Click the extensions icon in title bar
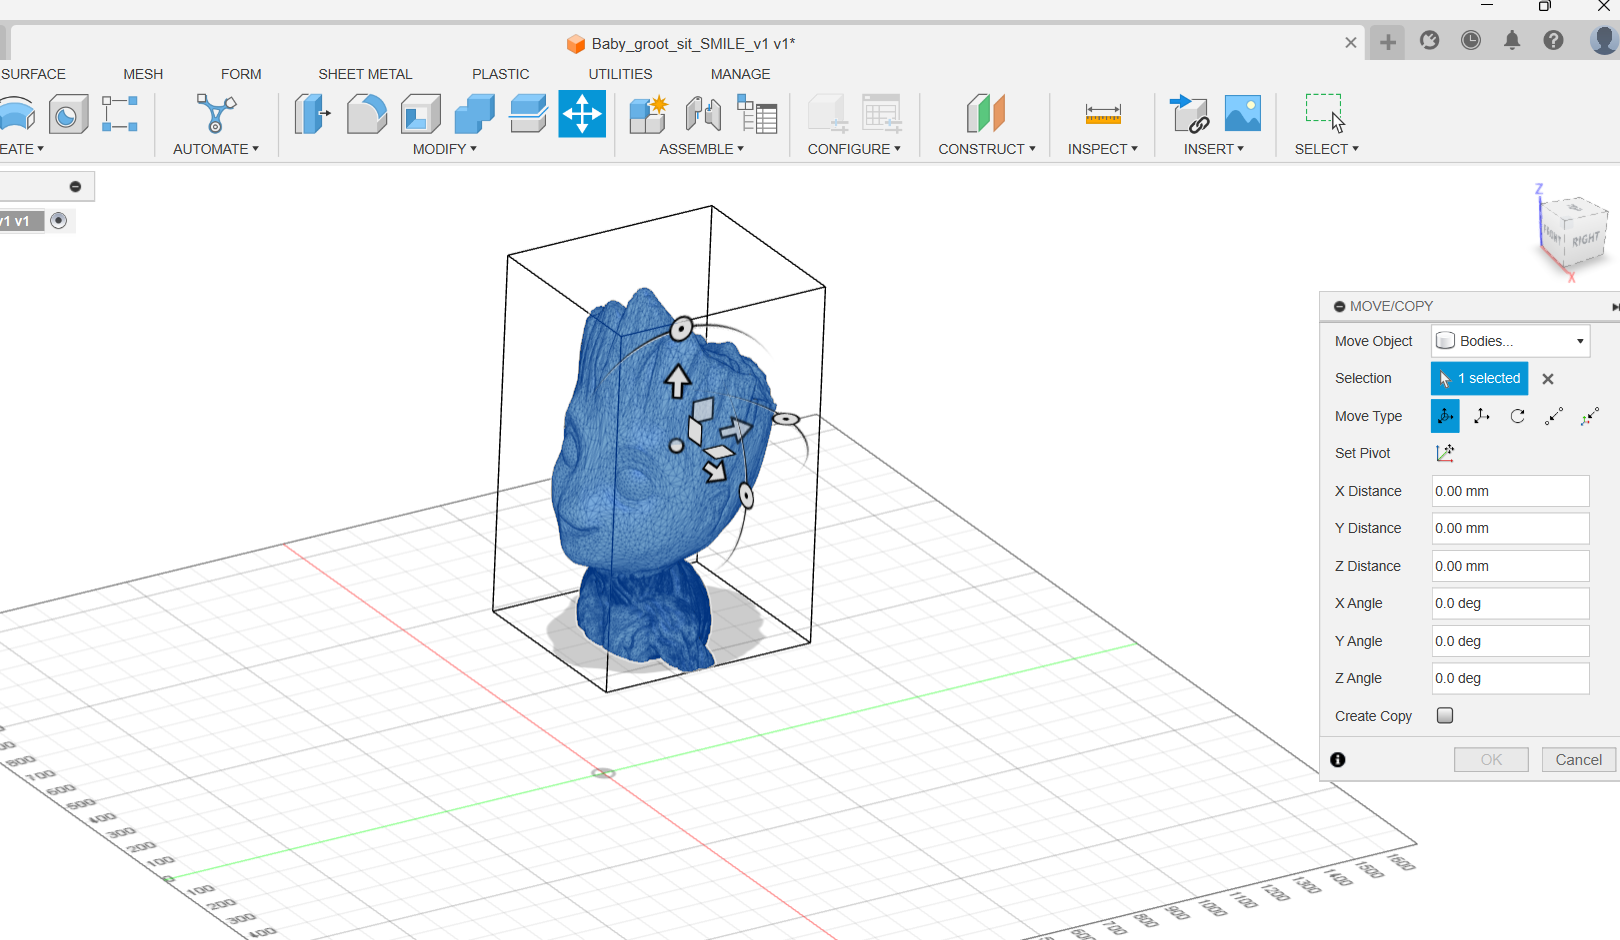The height and width of the screenshot is (940, 1620). coord(1429,40)
